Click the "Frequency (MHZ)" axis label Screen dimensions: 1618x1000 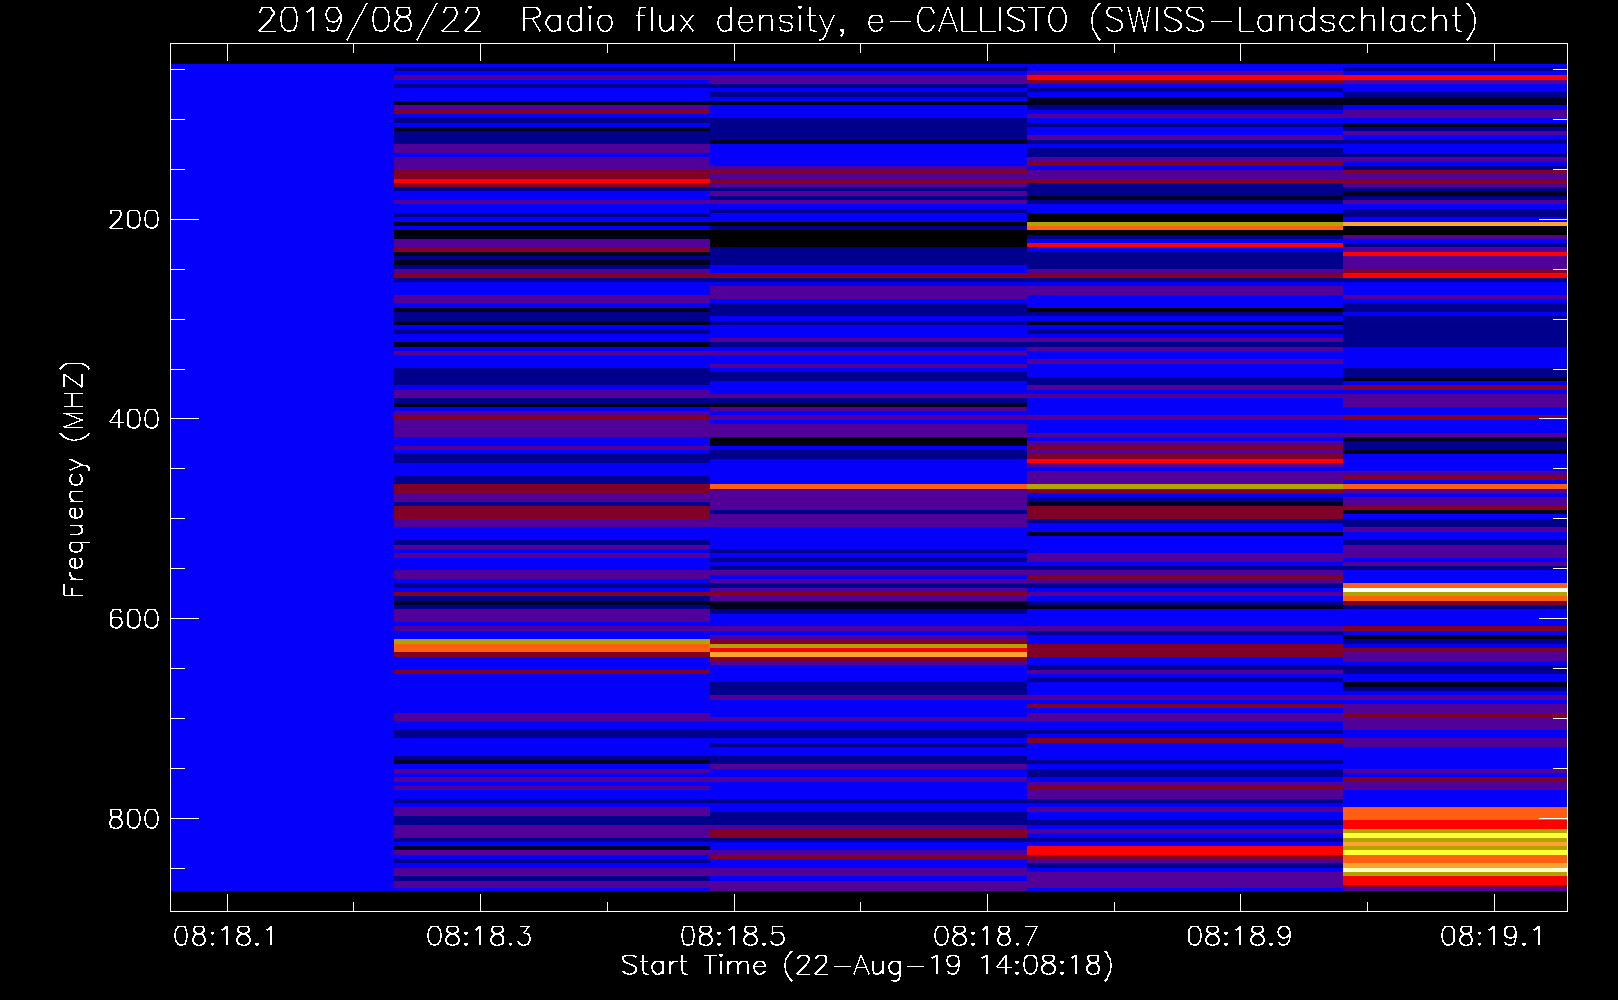click(x=75, y=480)
